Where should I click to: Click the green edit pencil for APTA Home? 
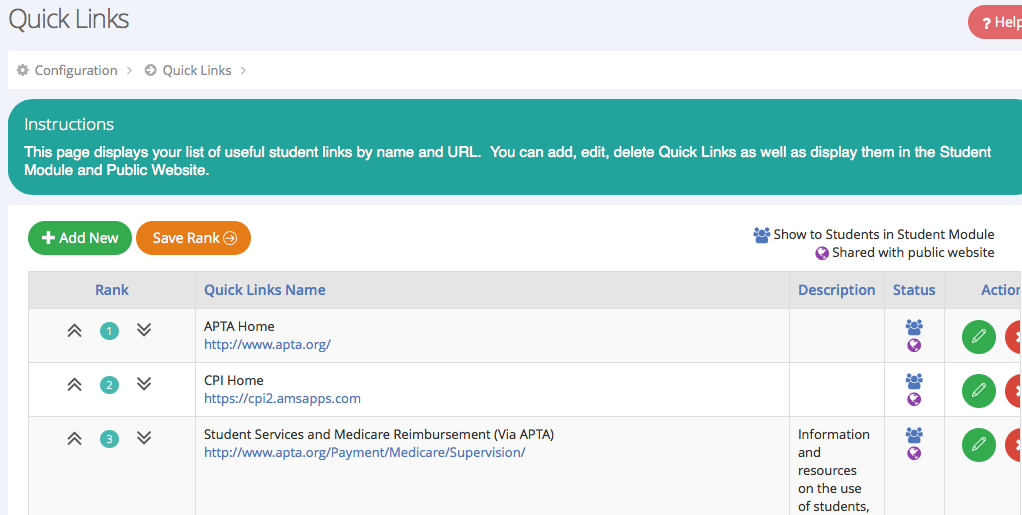[978, 337]
